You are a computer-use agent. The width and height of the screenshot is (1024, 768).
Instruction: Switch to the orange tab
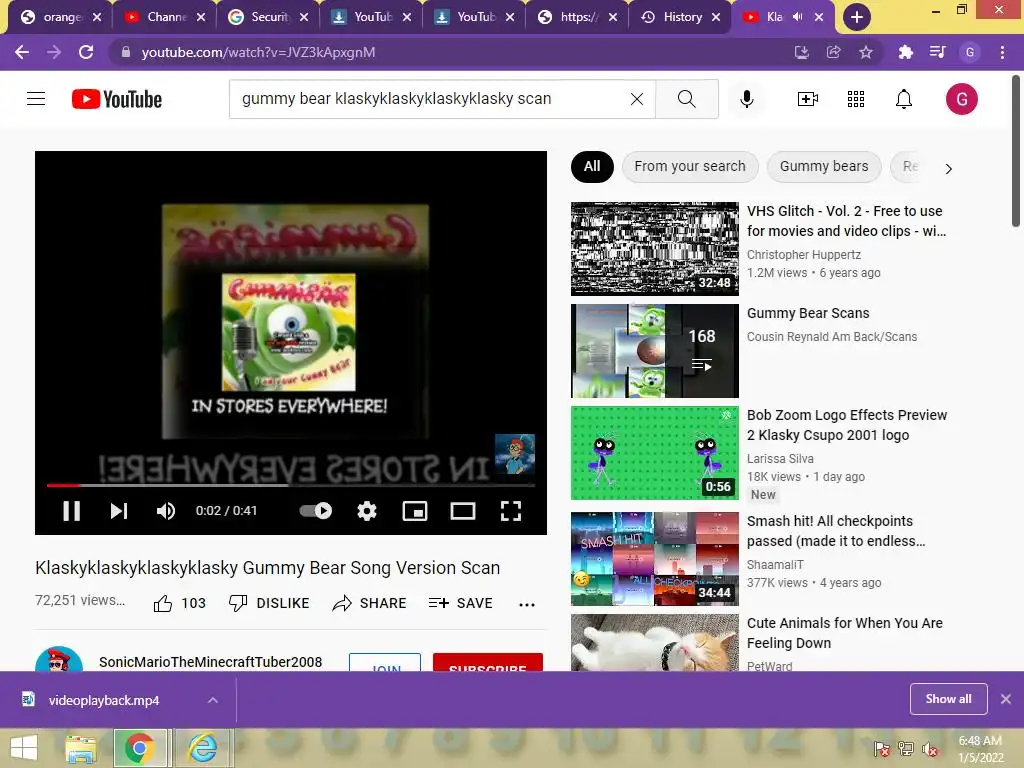61,17
